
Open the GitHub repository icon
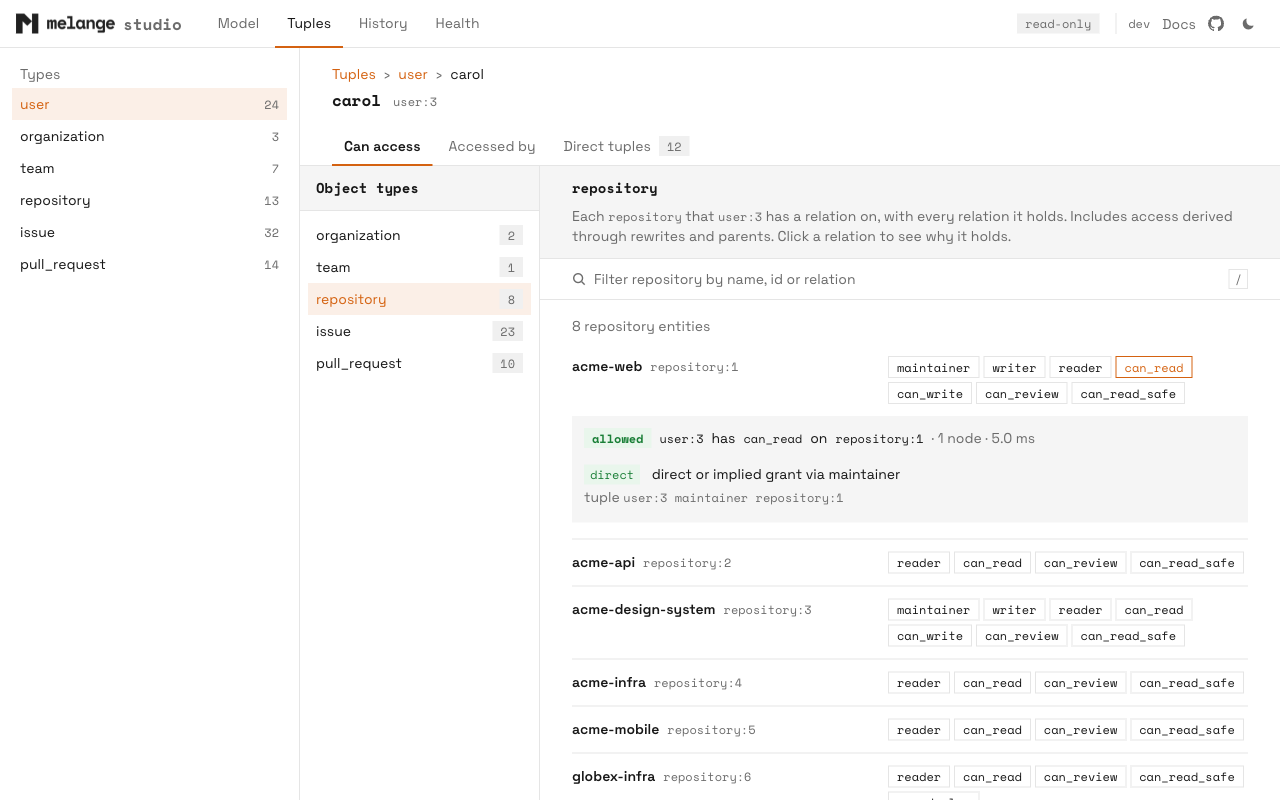1216,24
